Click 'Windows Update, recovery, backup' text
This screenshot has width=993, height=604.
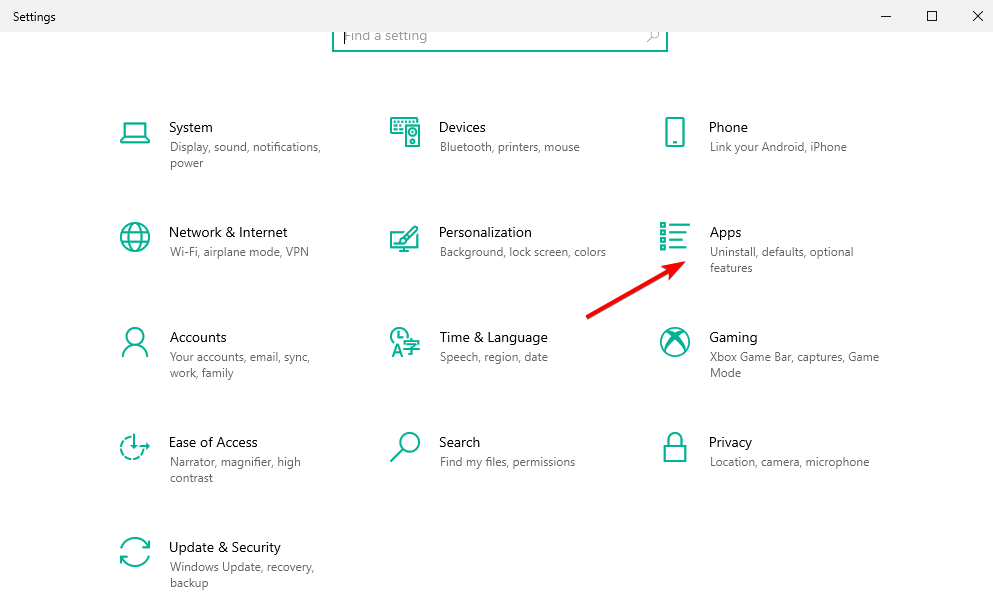242,575
